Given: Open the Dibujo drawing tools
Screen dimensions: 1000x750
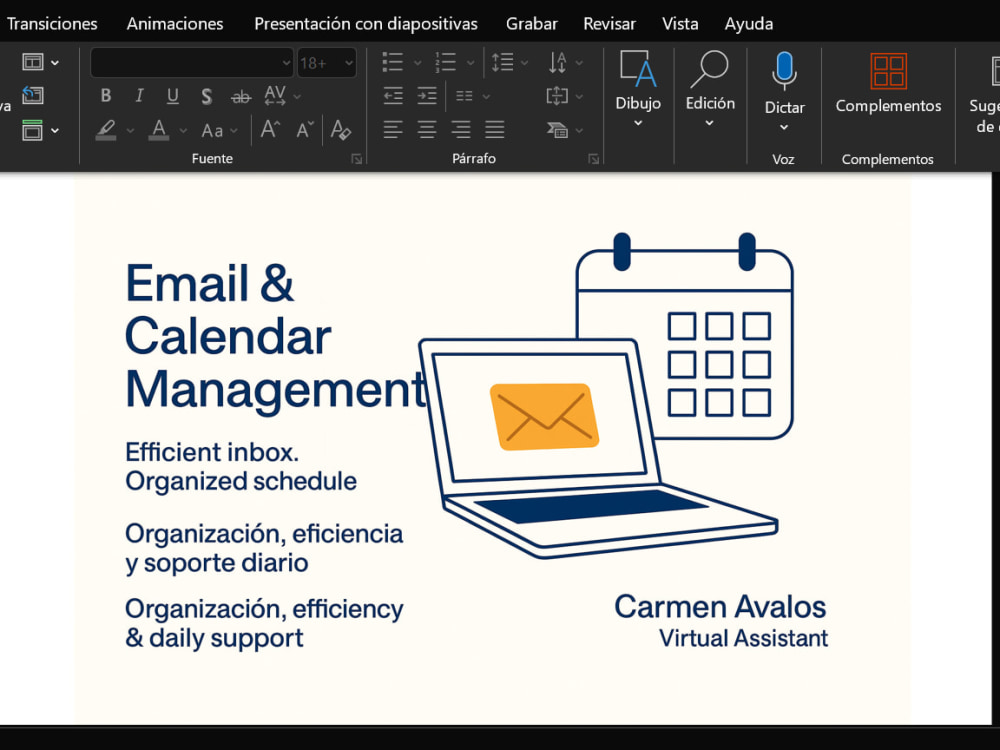Looking at the screenshot, I should click(638, 89).
